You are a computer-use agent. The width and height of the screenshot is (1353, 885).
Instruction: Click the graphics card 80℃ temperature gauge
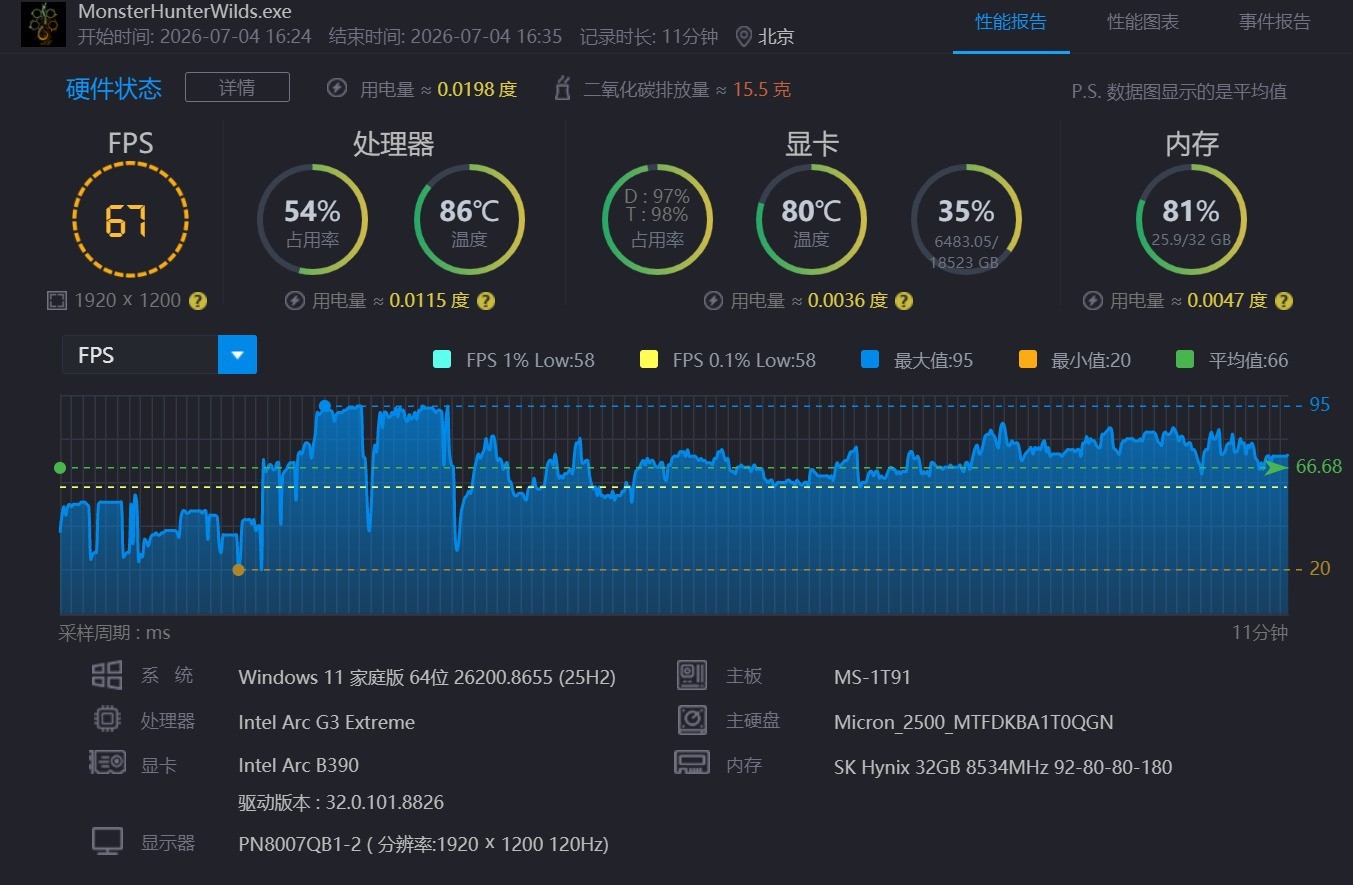pyautogui.click(x=811, y=219)
